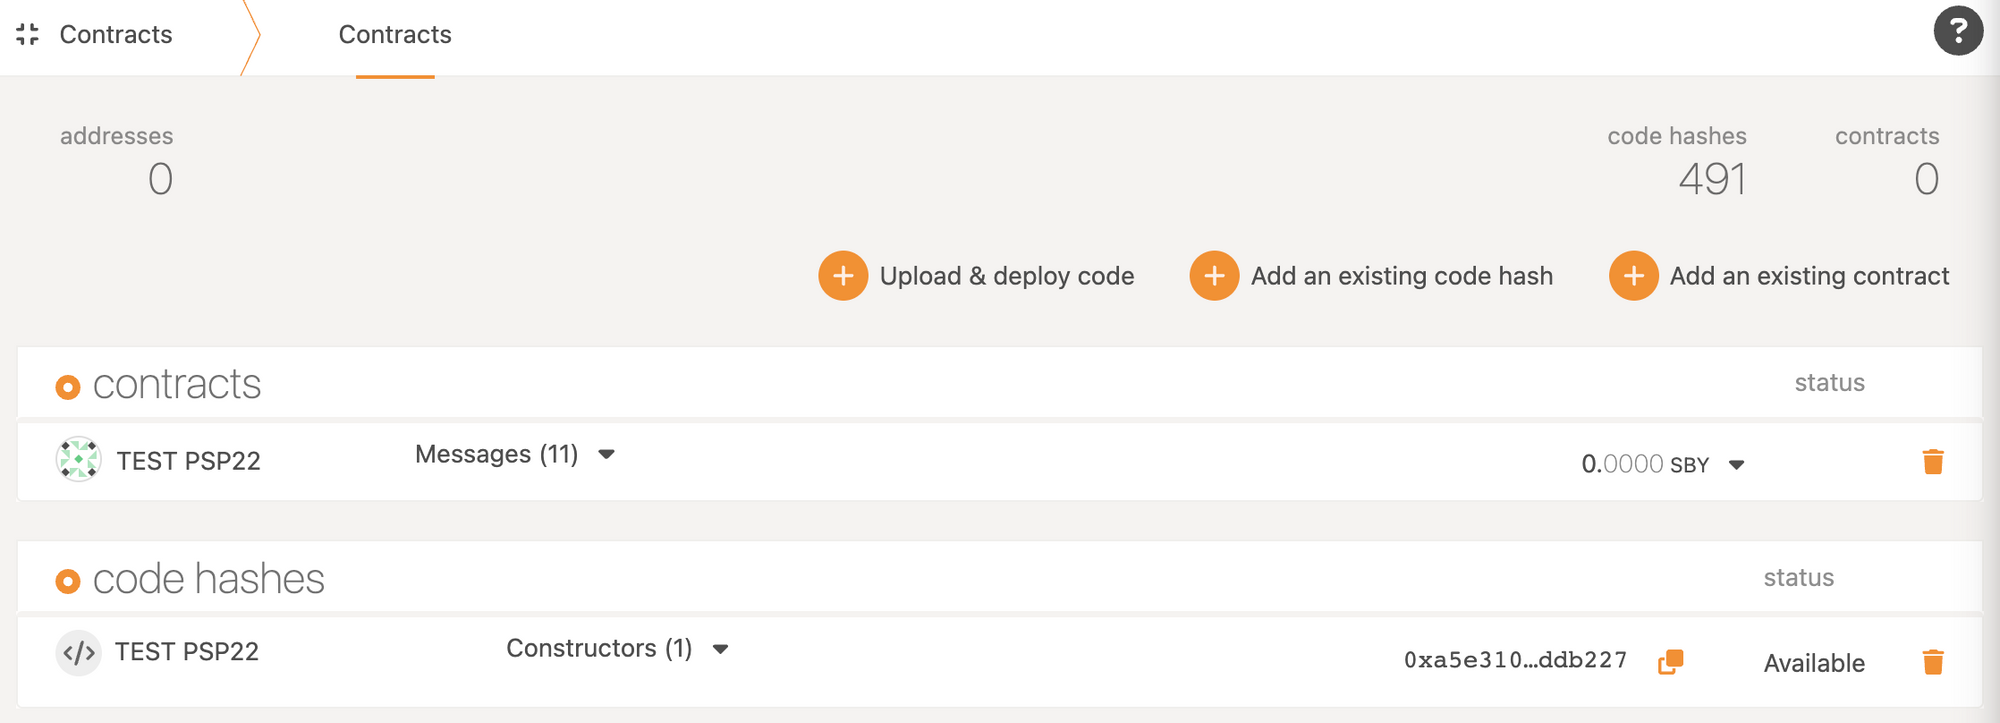Delete the TEST PSP22 code hash with trash icon
Image resolution: width=2000 pixels, height=723 pixels.
point(1932,662)
